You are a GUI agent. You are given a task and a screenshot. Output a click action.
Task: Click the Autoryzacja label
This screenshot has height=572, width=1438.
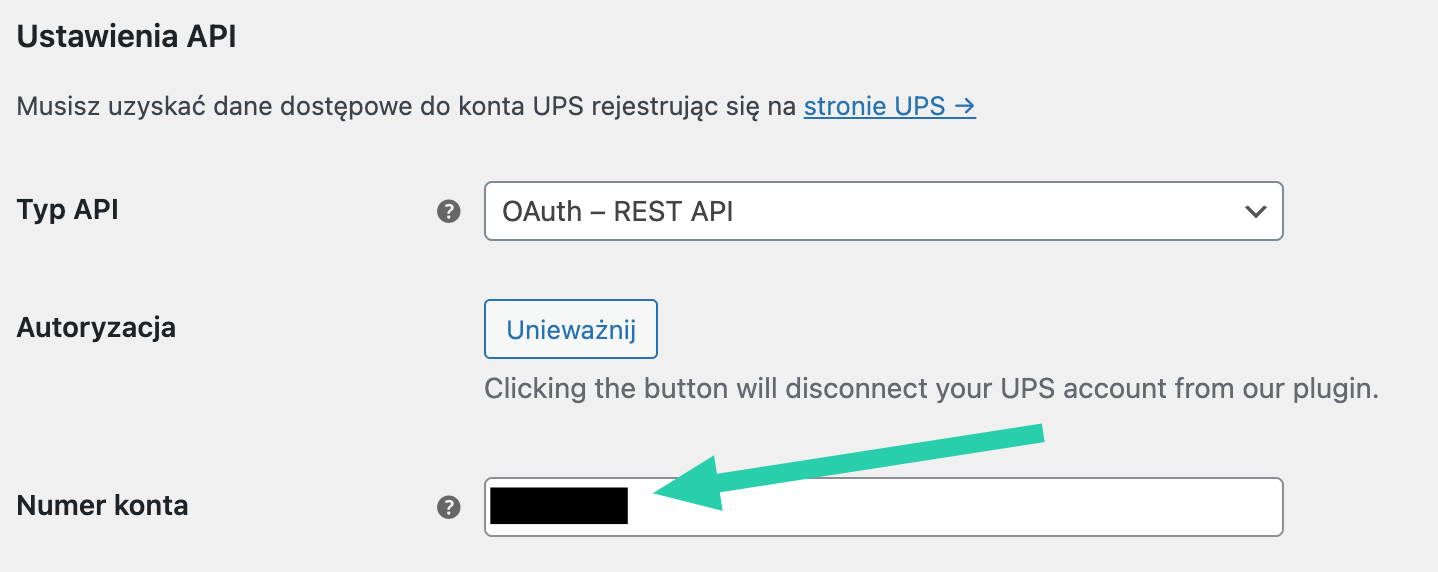[x=96, y=327]
